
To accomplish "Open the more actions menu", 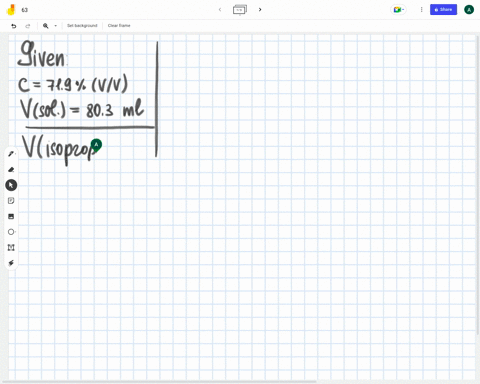I will point(421,10).
